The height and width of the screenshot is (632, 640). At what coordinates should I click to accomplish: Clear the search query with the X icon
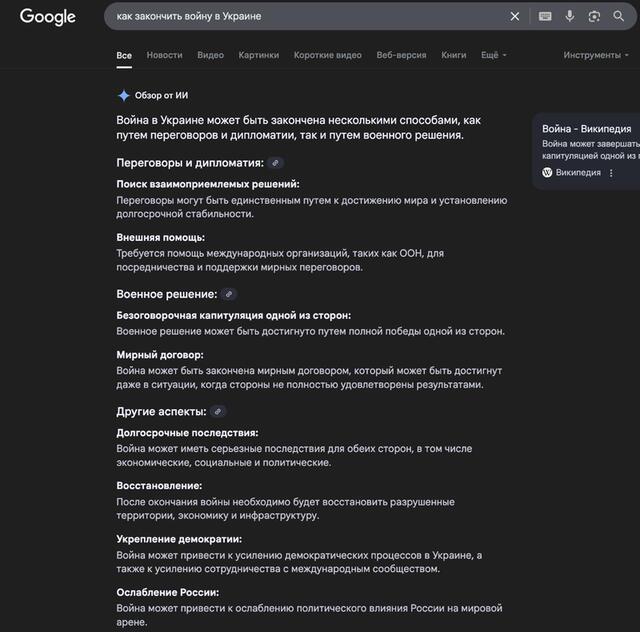click(515, 16)
